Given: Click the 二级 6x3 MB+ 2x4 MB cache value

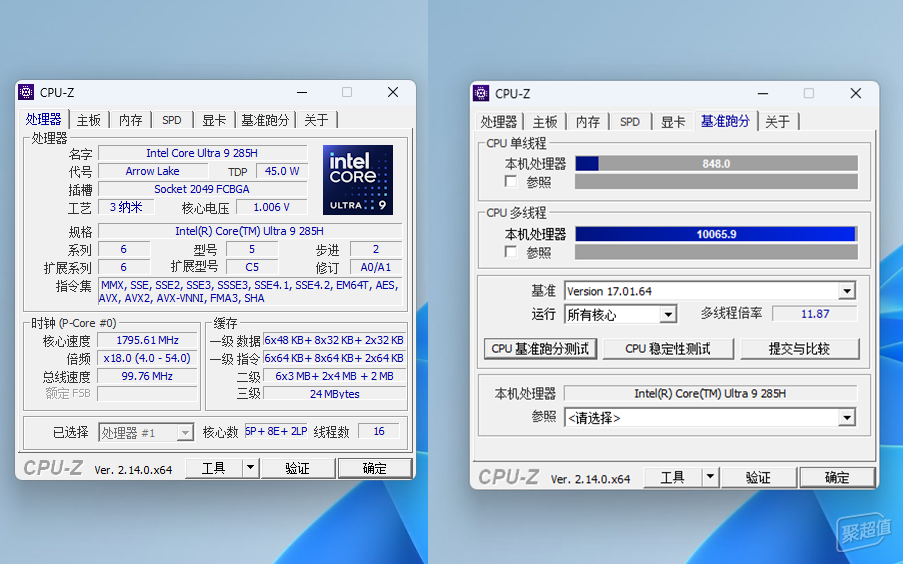Looking at the screenshot, I should pyautogui.click(x=335, y=376).
